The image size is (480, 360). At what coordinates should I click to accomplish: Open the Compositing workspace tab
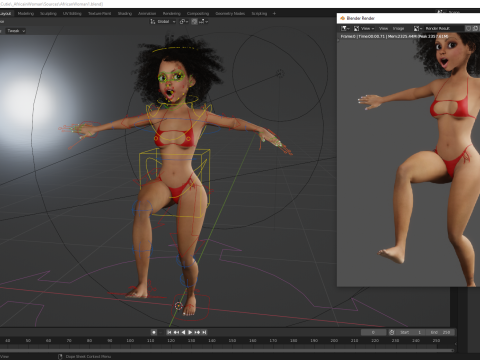(x=198, y=14)
